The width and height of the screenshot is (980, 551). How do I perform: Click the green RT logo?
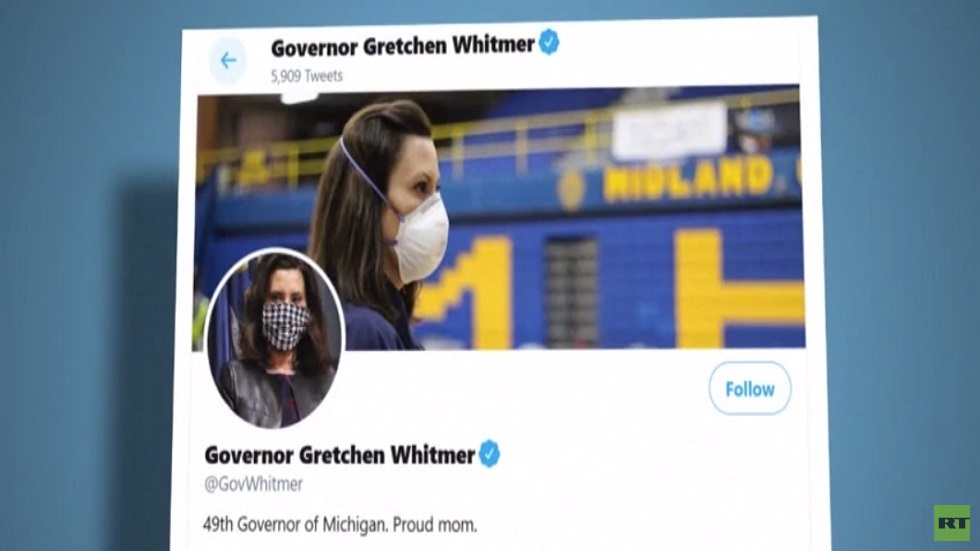(x=952, y=522)
